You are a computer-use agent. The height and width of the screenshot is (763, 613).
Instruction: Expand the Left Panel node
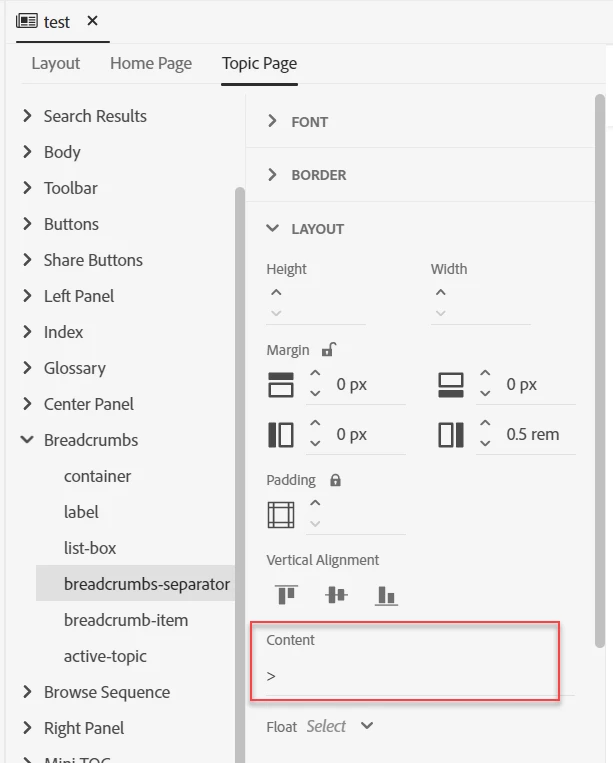coord(27,296)
